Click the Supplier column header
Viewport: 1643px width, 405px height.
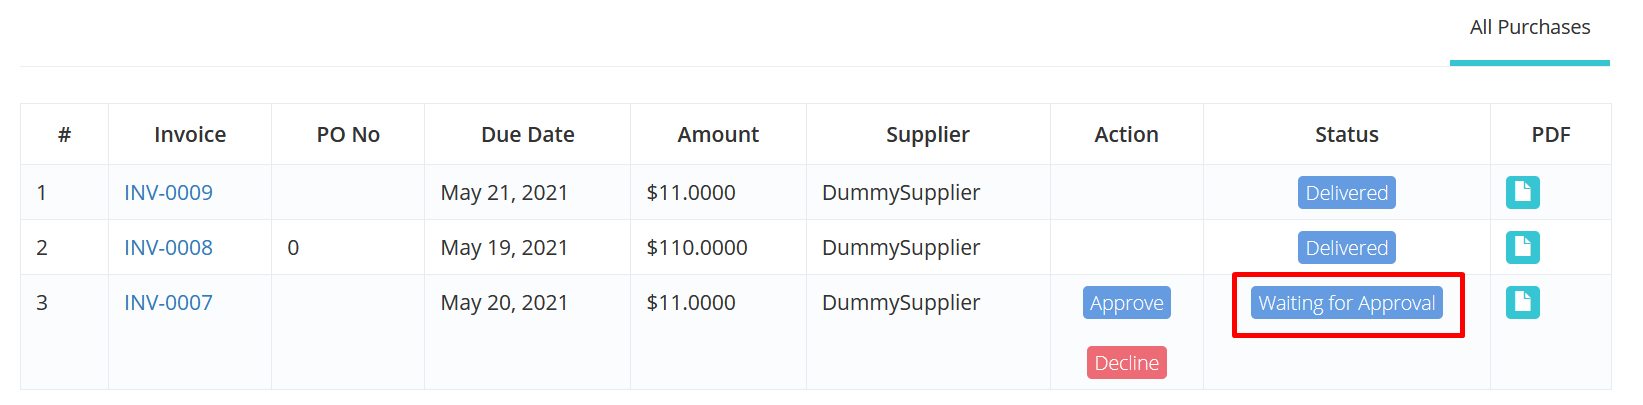928,134
